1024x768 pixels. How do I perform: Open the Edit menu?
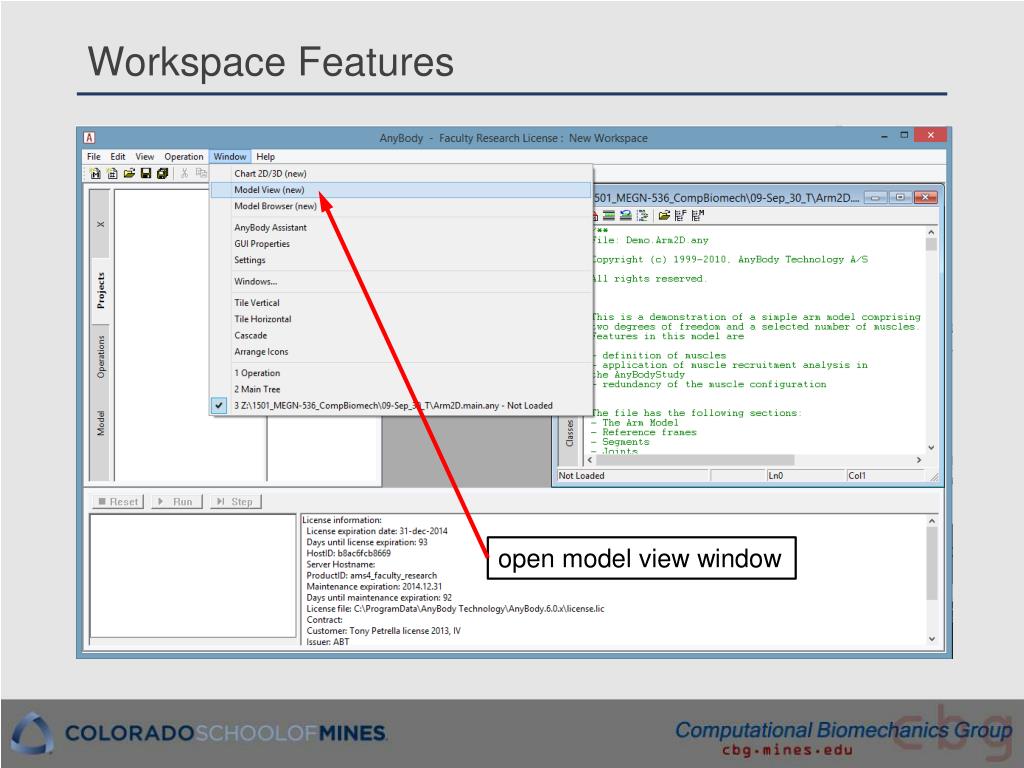(118, 157)
